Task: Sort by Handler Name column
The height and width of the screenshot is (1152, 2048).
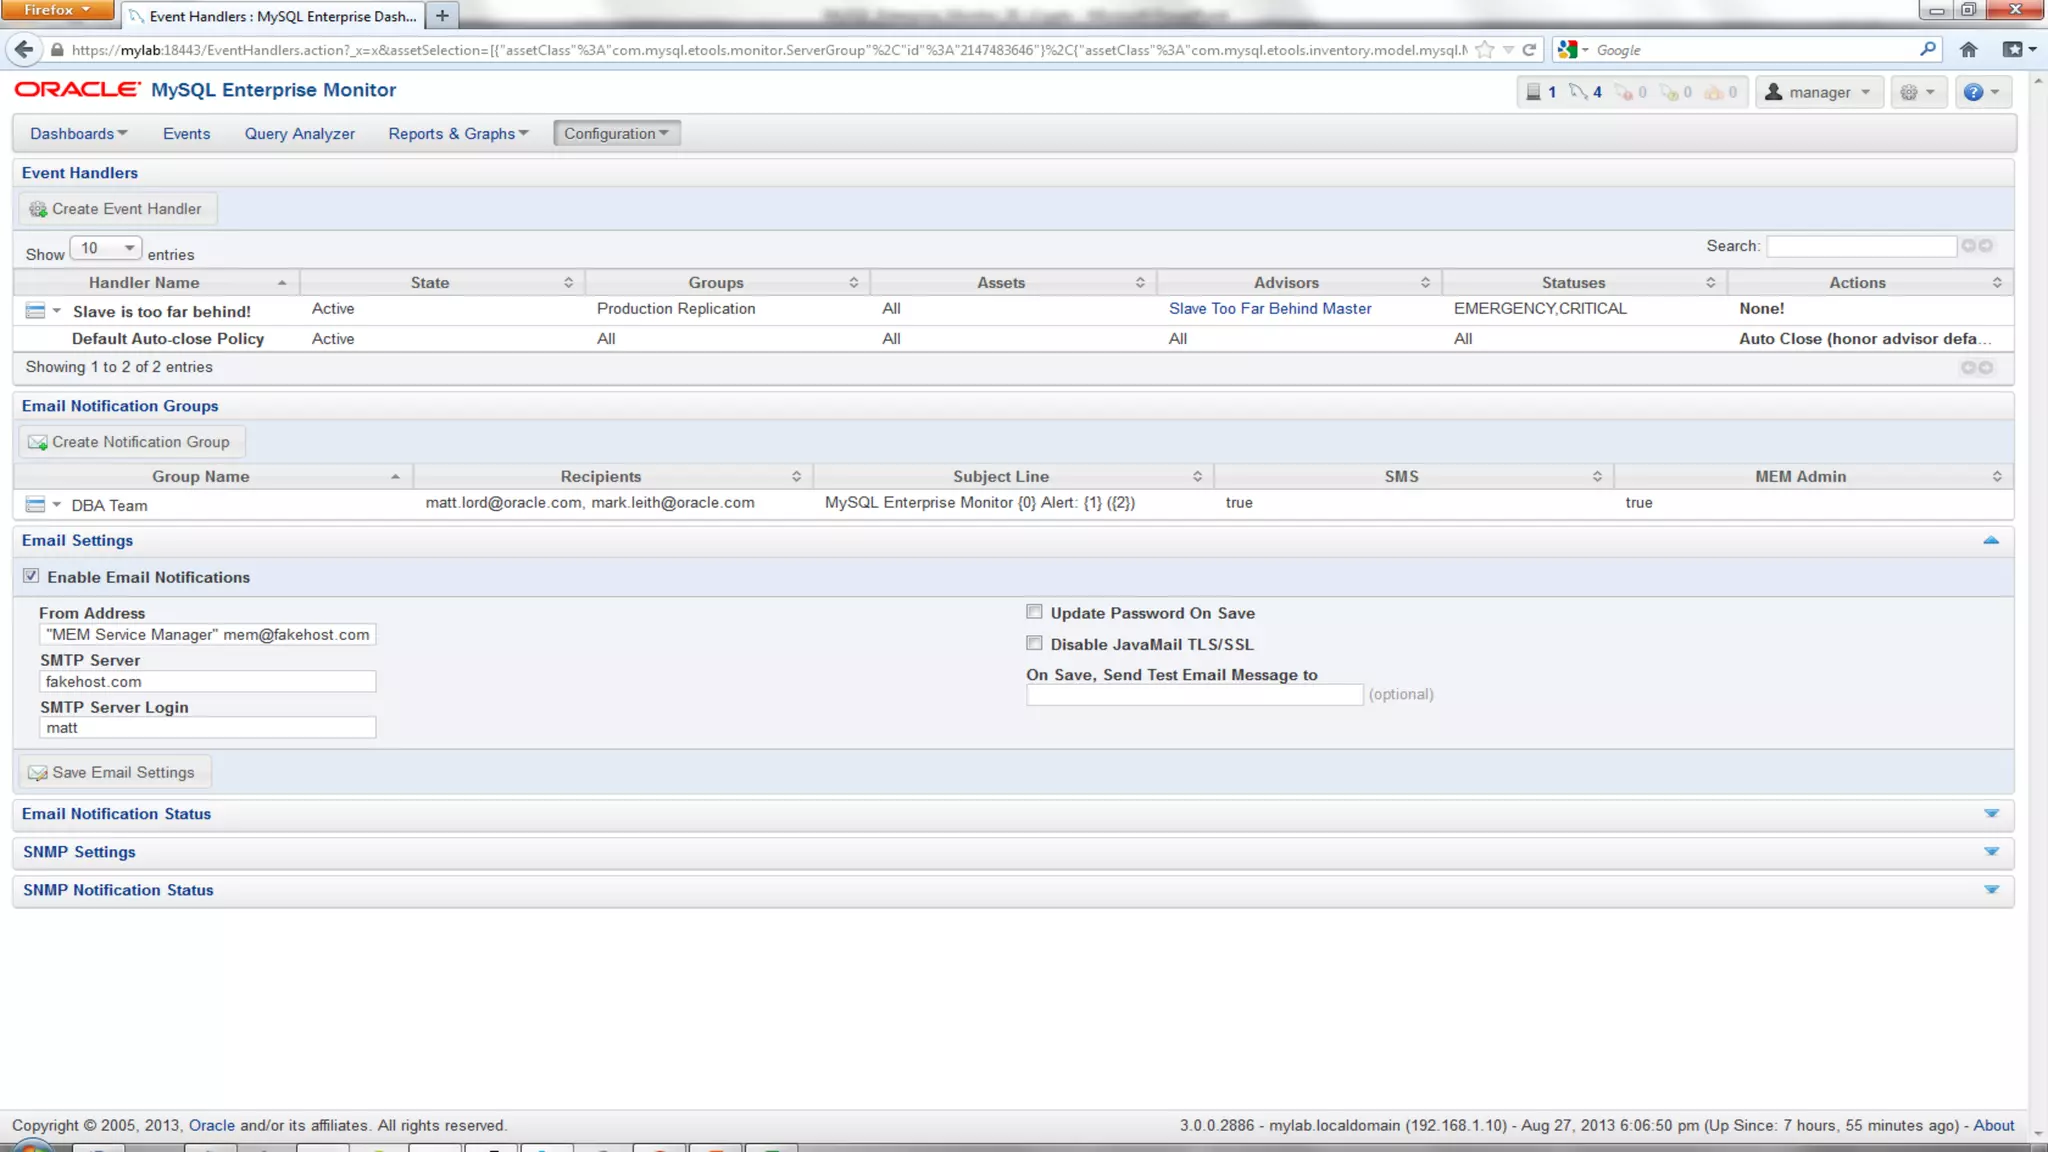Action: (156, 283)
